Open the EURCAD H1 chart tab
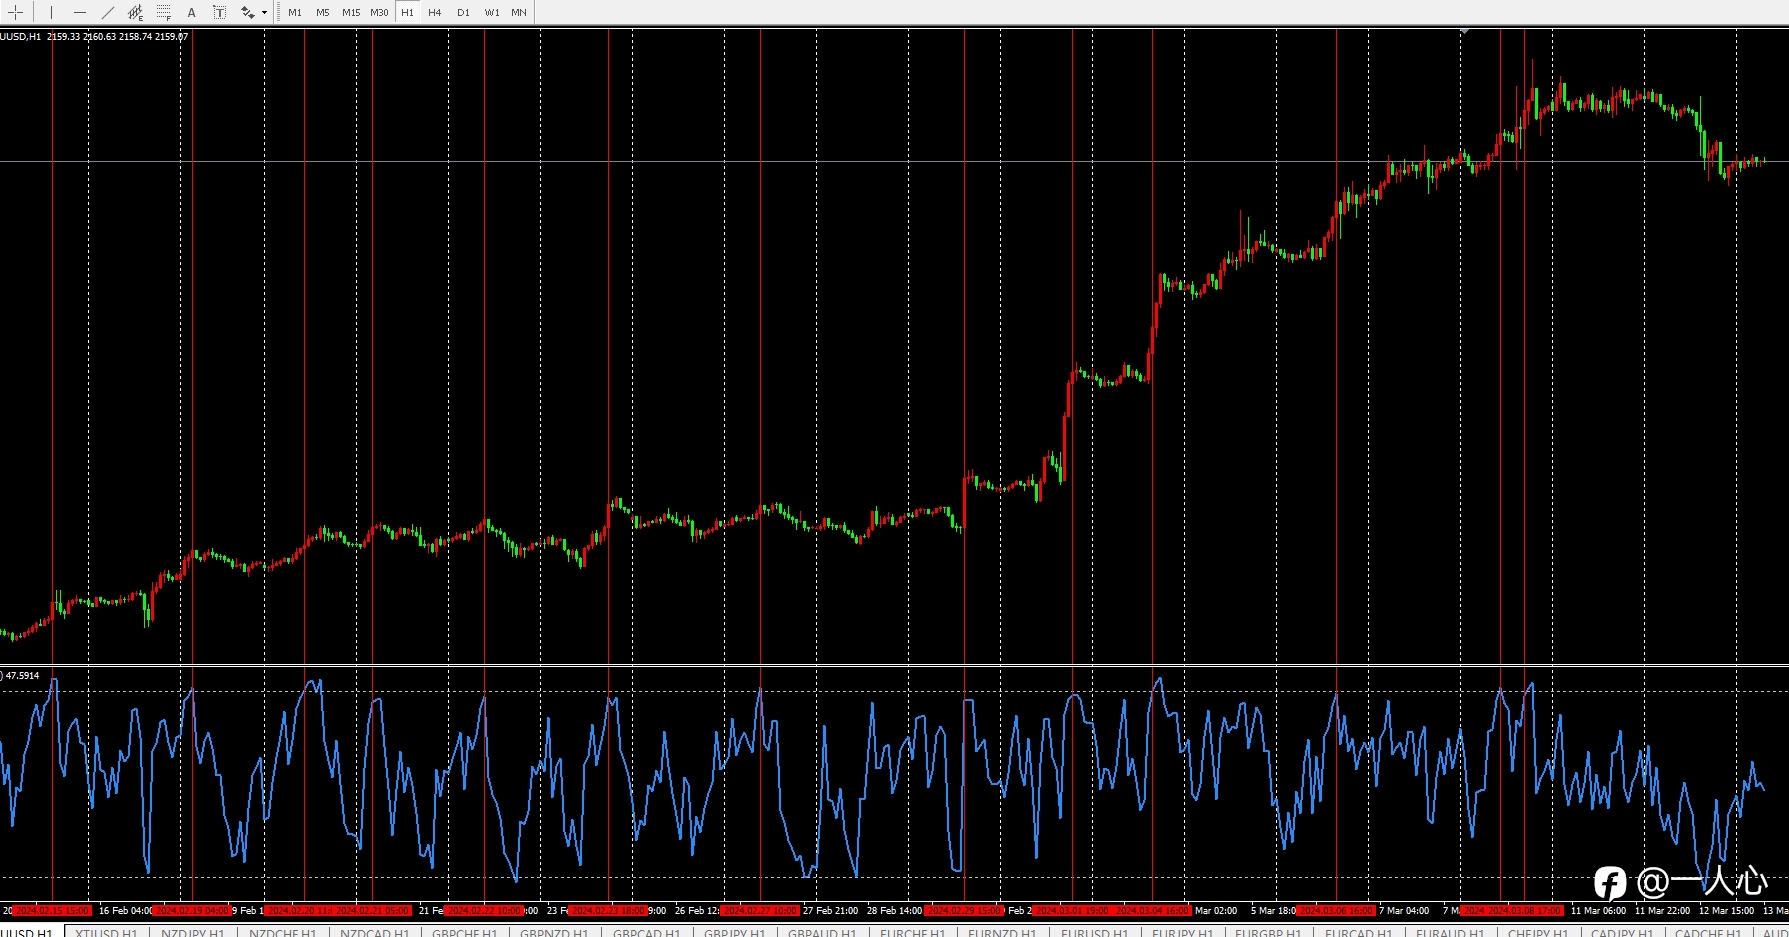The image size is (1789, 937). (x=1358, y=932)
